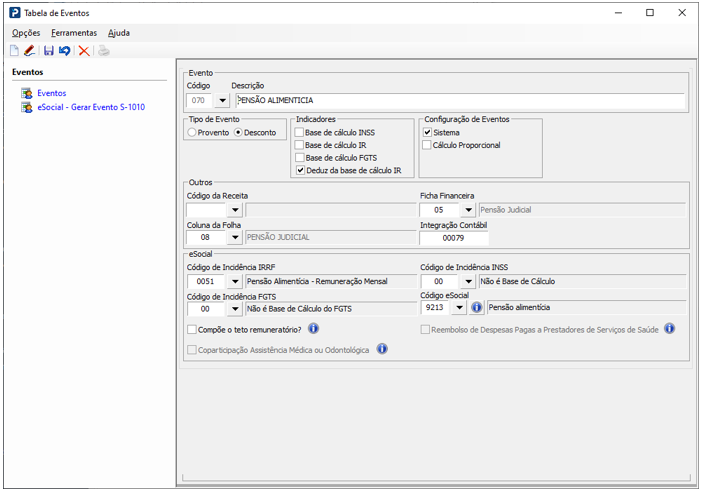702x490 pixels.
Task: Click the Coluna da Folha code 08
Action: (205, 237)
